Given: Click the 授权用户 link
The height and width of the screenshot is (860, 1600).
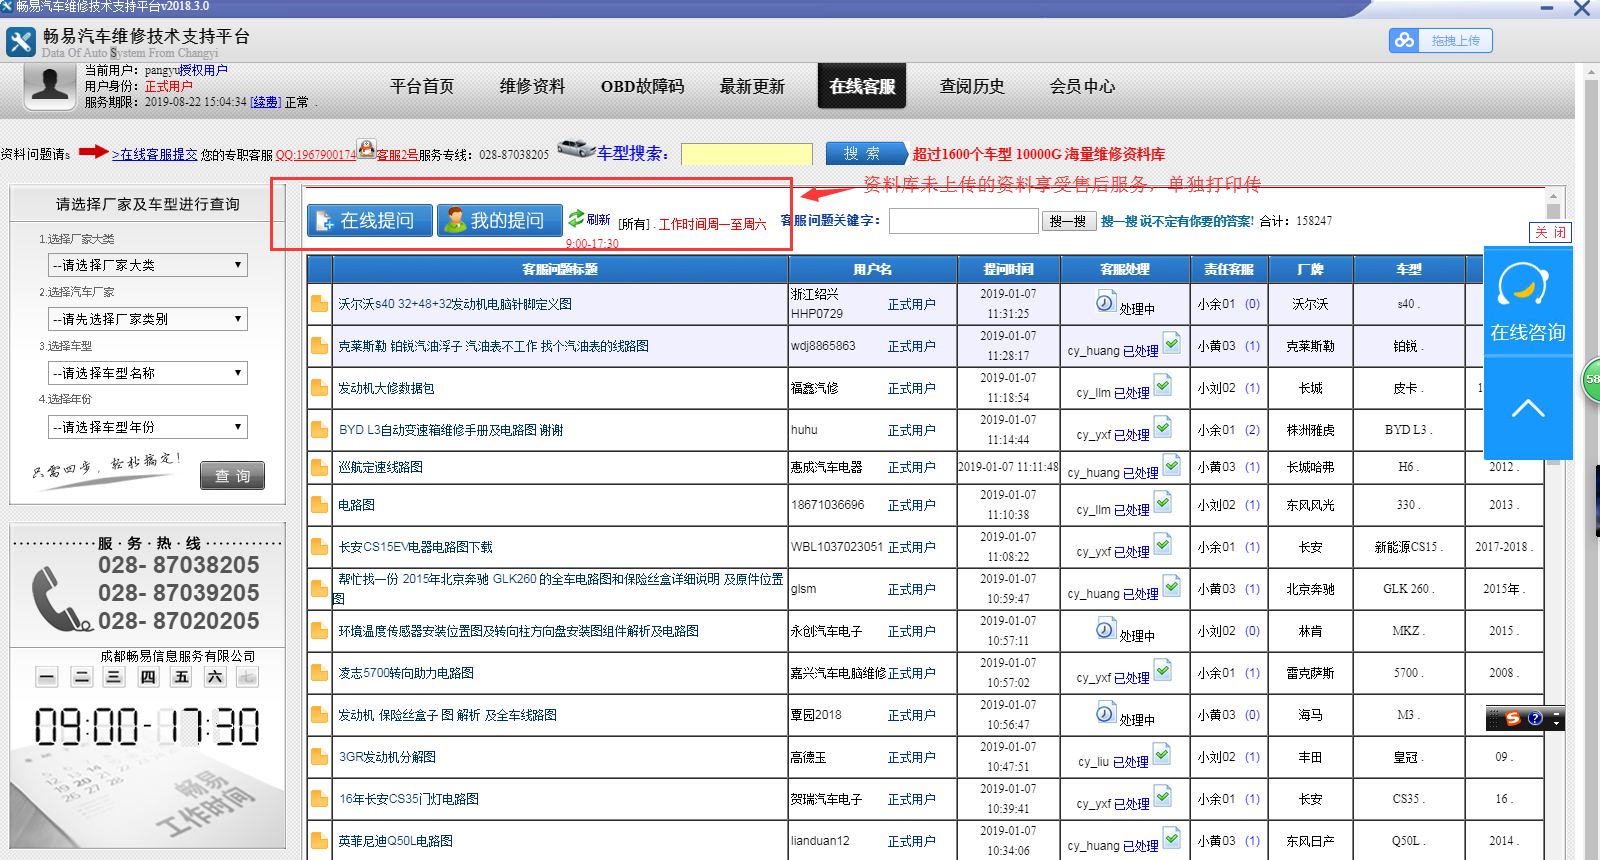Looking at the screenshot, I should 204,70.
